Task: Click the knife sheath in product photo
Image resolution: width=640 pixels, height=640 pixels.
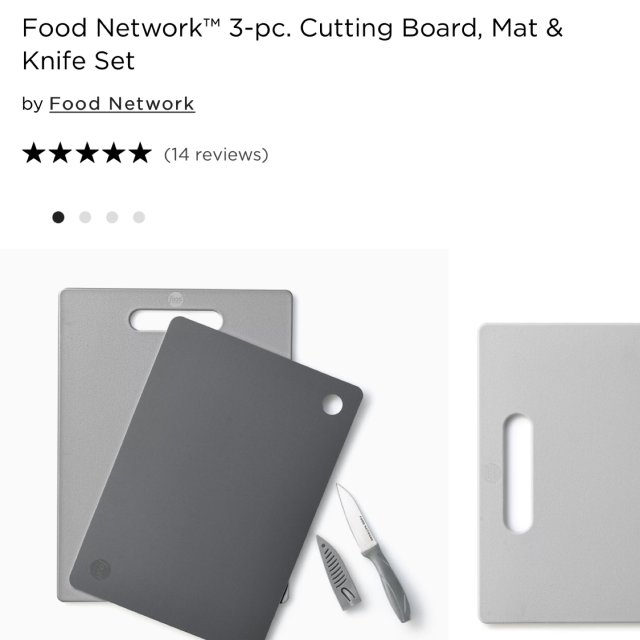Action: [338, 573]
